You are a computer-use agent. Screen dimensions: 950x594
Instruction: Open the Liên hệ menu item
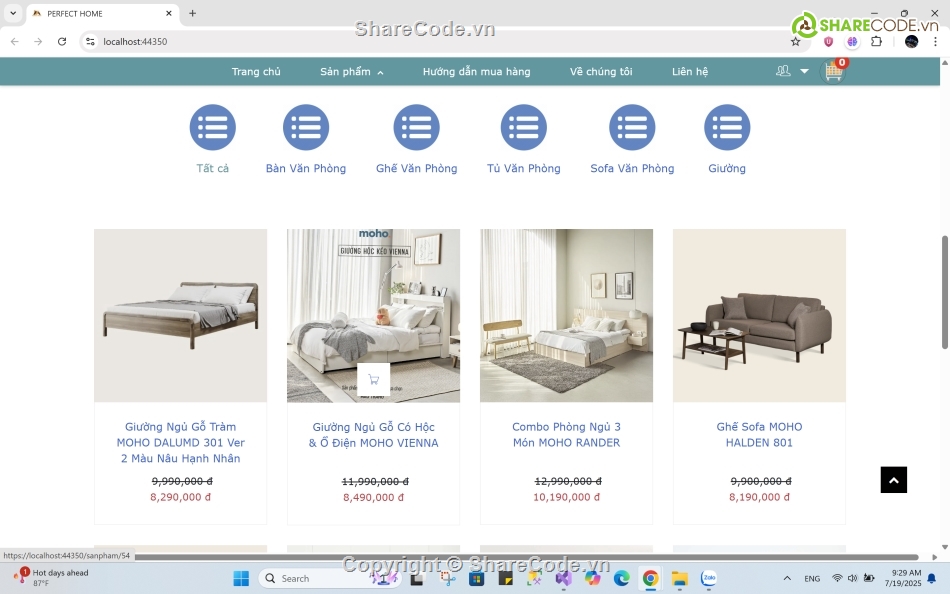(689, 72)
